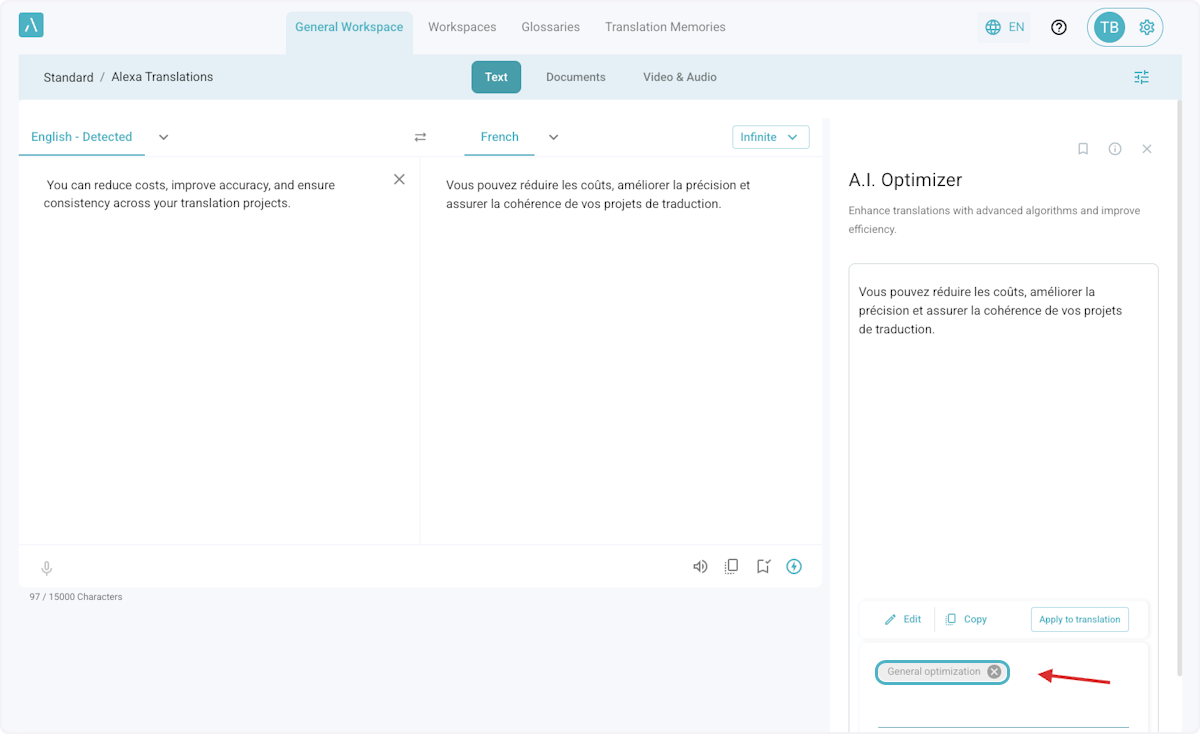The height and width of the screenshot is (734, 1200).
Task: Open the translation settings sliders icon
Action: (x=1141, y=77)
